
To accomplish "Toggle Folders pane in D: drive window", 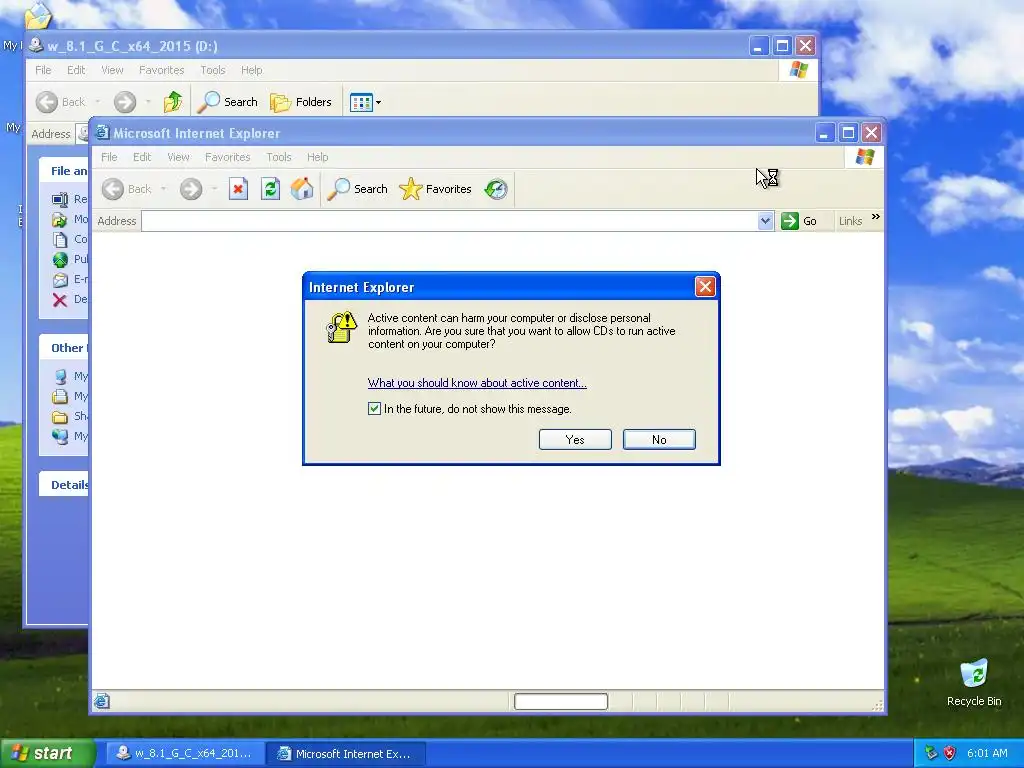I will click(x=301, y=102).
